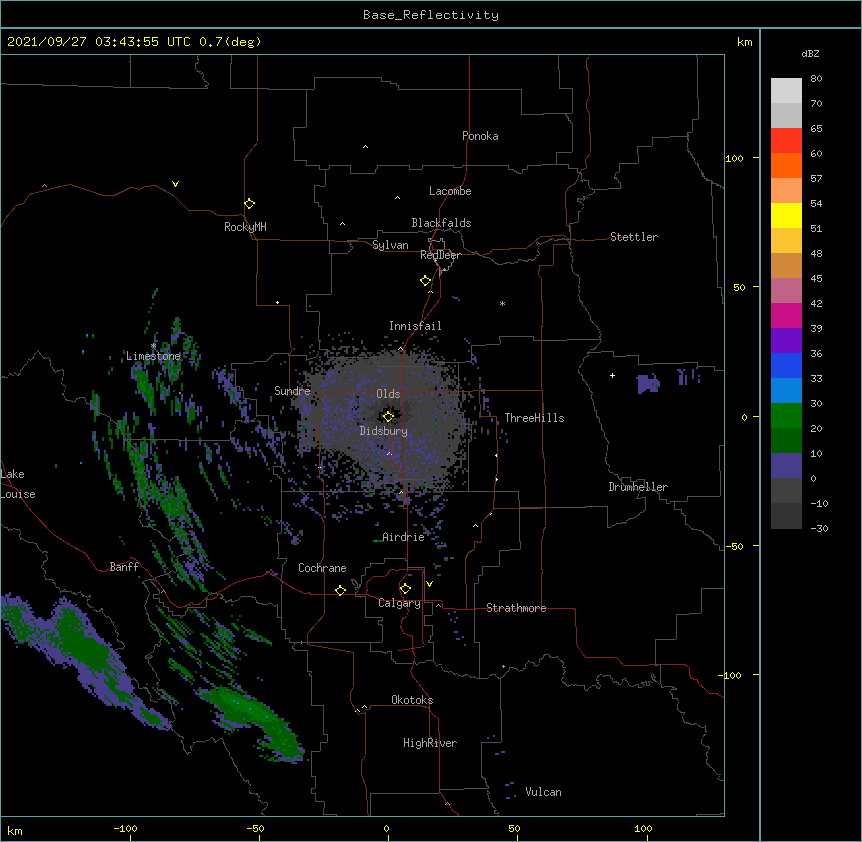This screenshot has height=842, width=862.
Task: Click the Sylvan label
Action: [x=390, y=245]
